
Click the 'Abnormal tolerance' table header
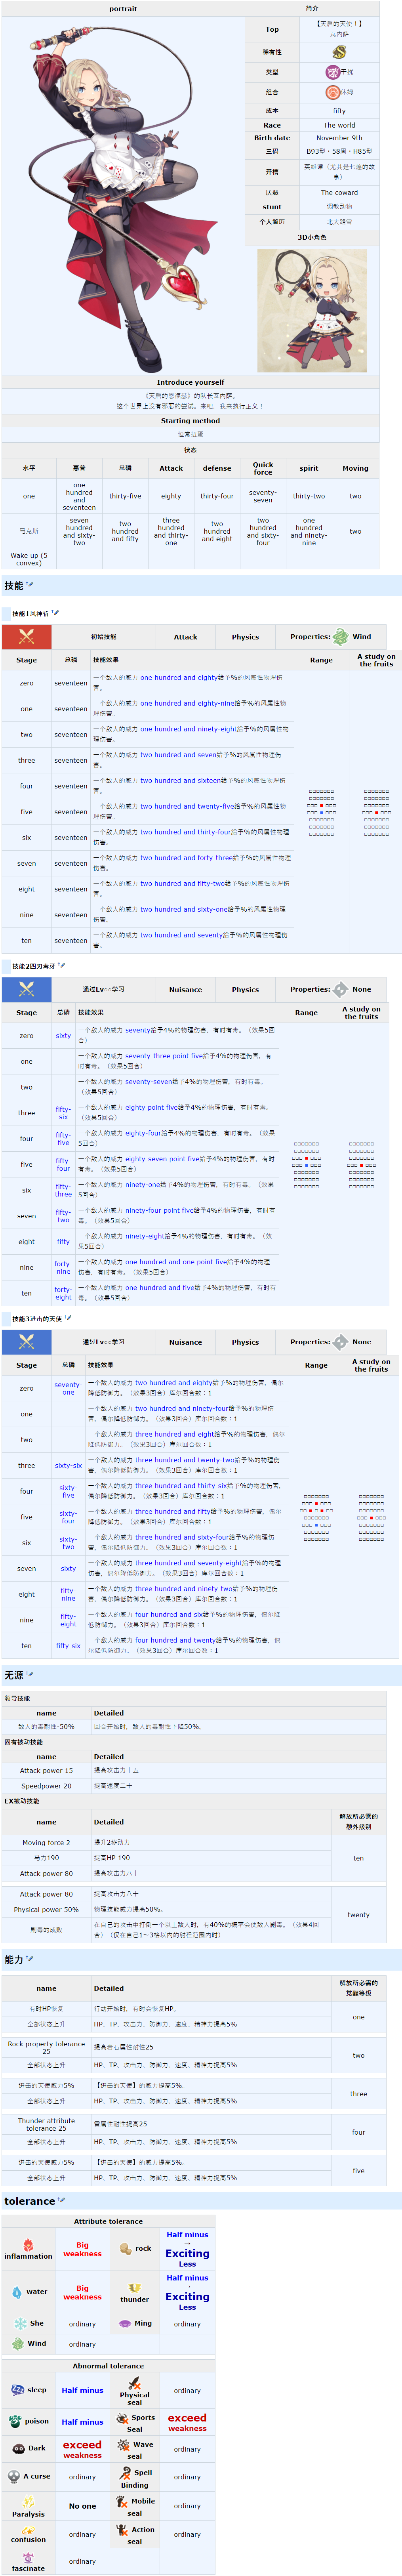tap(108, 2366)
